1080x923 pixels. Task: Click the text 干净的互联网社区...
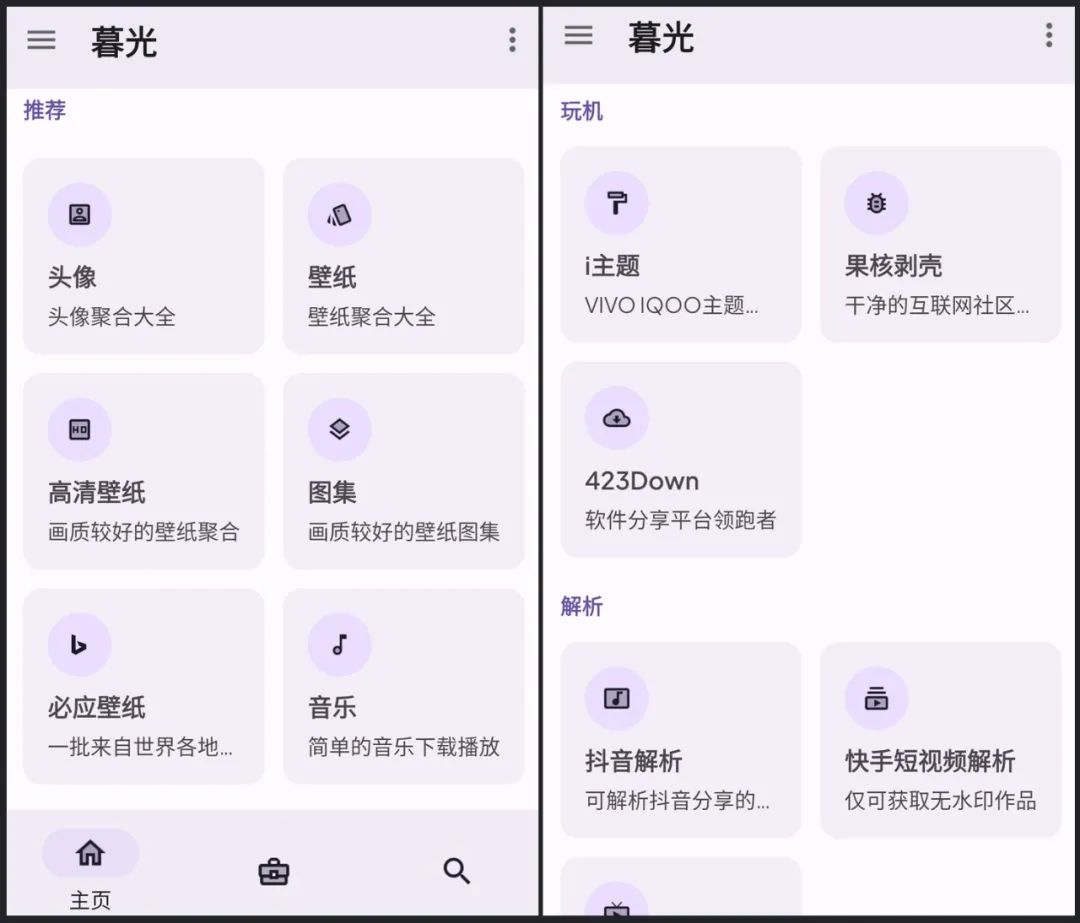[x=937, y=305]
